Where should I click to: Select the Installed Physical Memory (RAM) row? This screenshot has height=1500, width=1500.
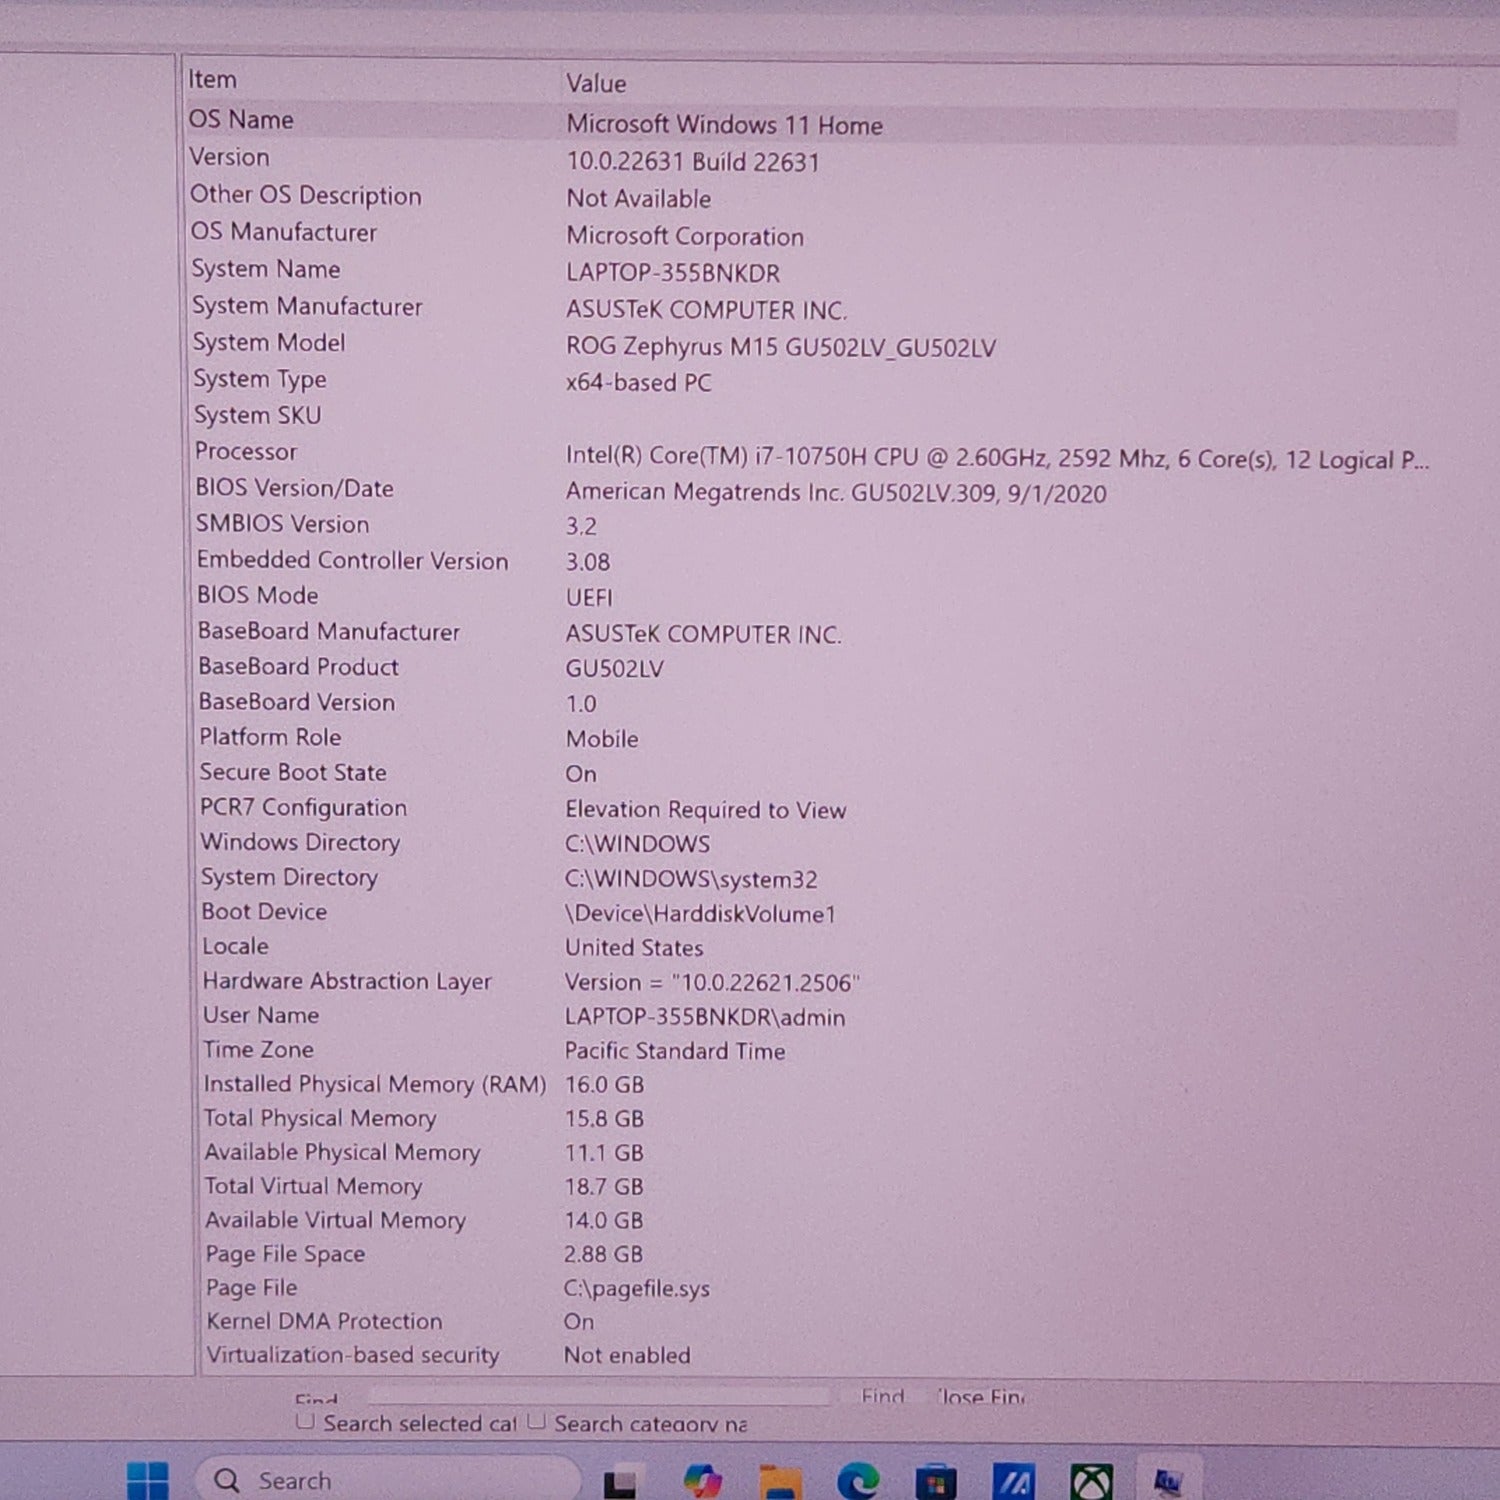point(374,1084)
